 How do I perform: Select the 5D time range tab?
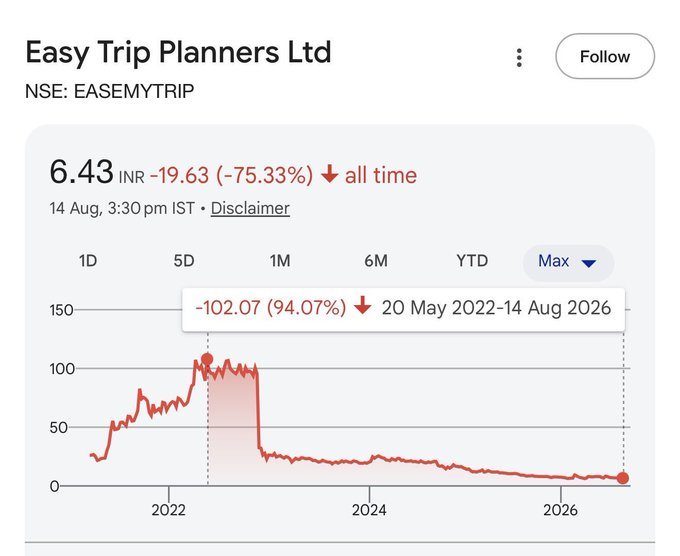click(x=184, y=261)
